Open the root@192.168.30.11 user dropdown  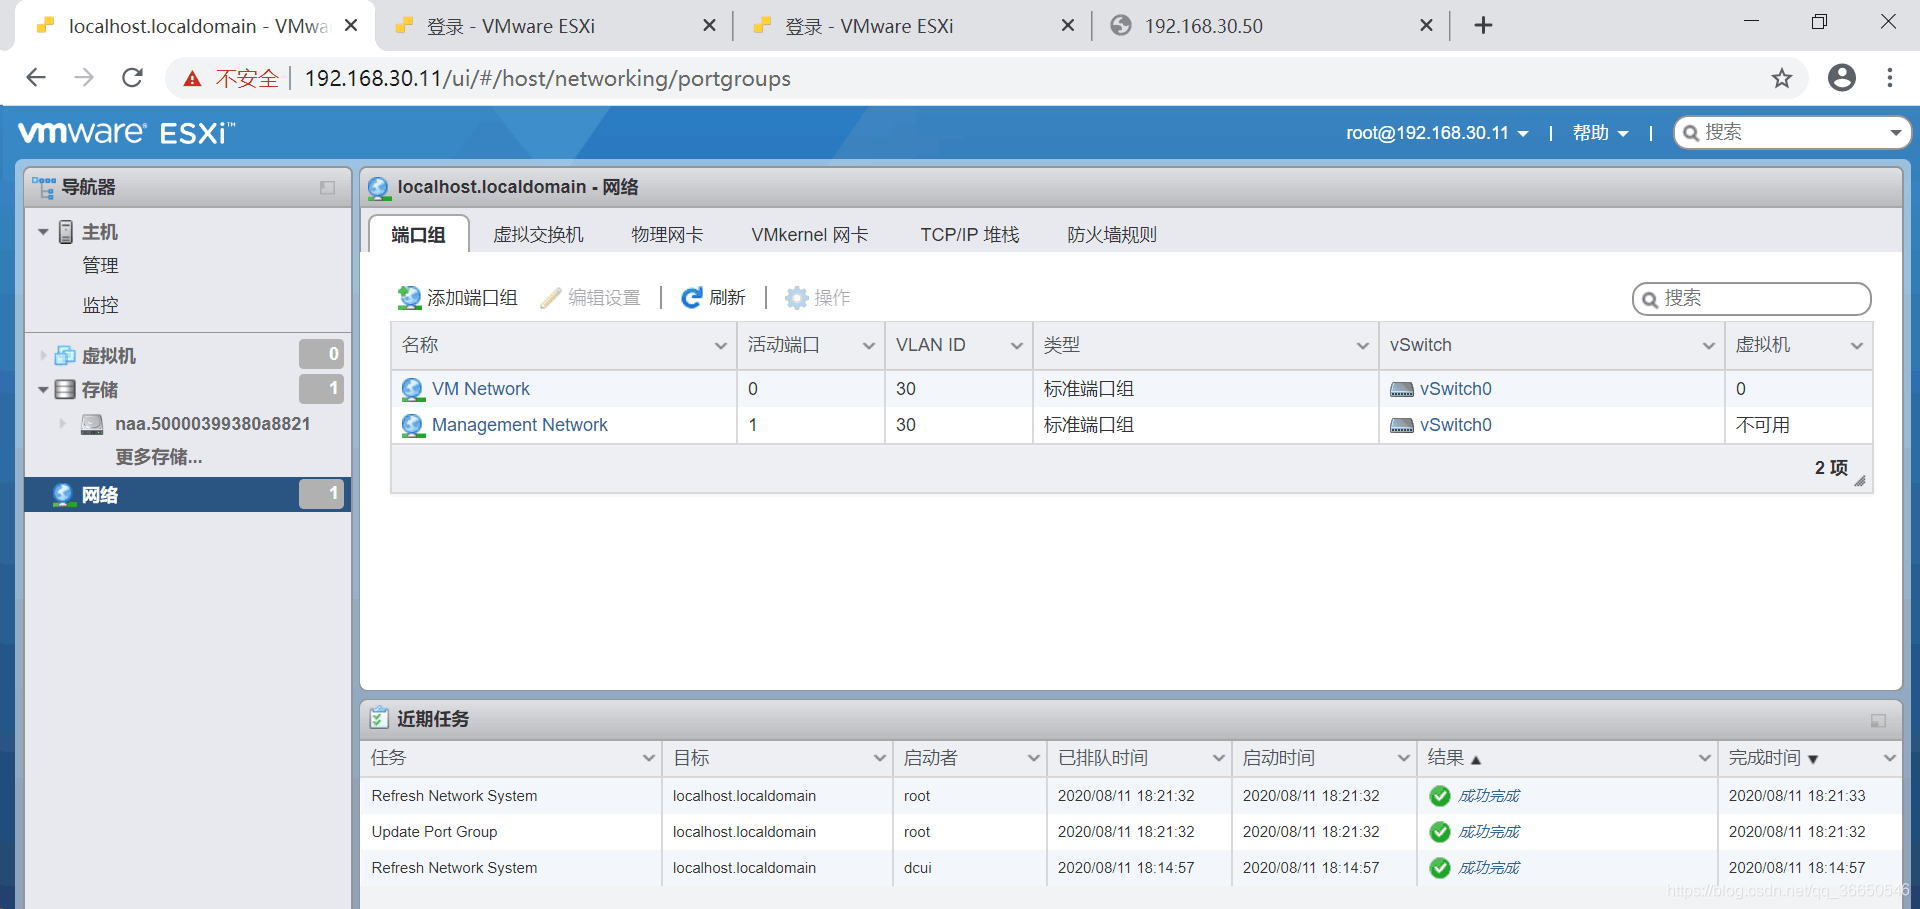1437,133
